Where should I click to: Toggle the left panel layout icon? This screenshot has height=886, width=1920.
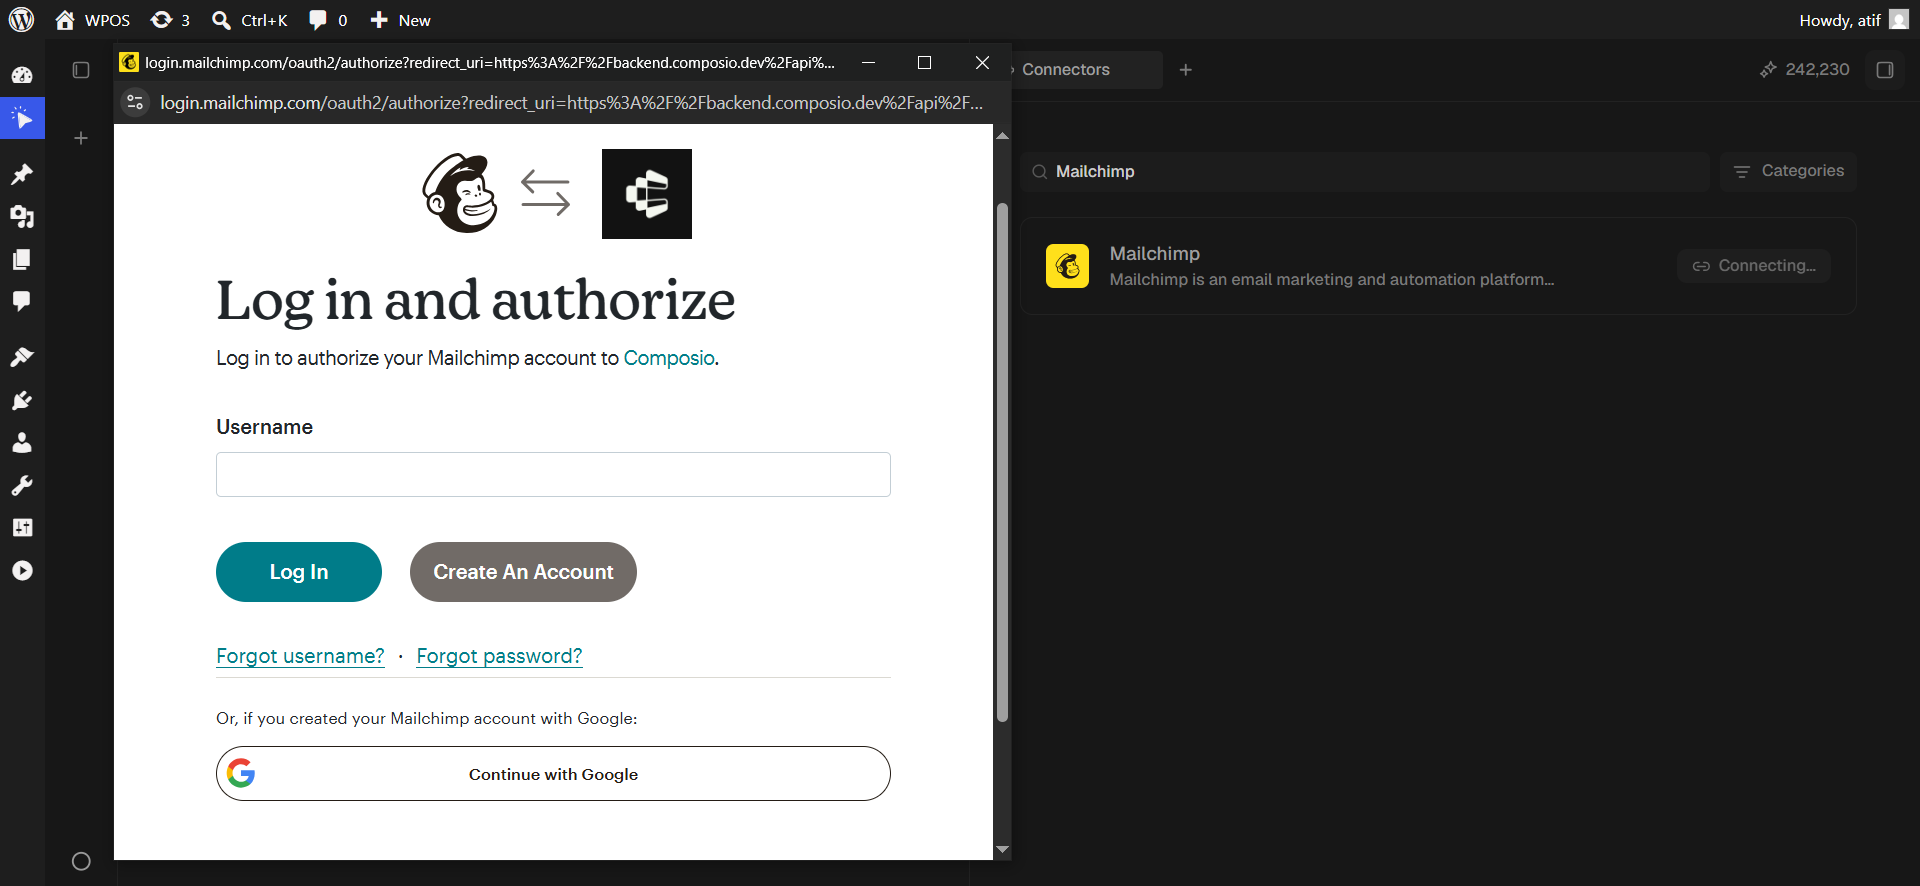point(81,70)
